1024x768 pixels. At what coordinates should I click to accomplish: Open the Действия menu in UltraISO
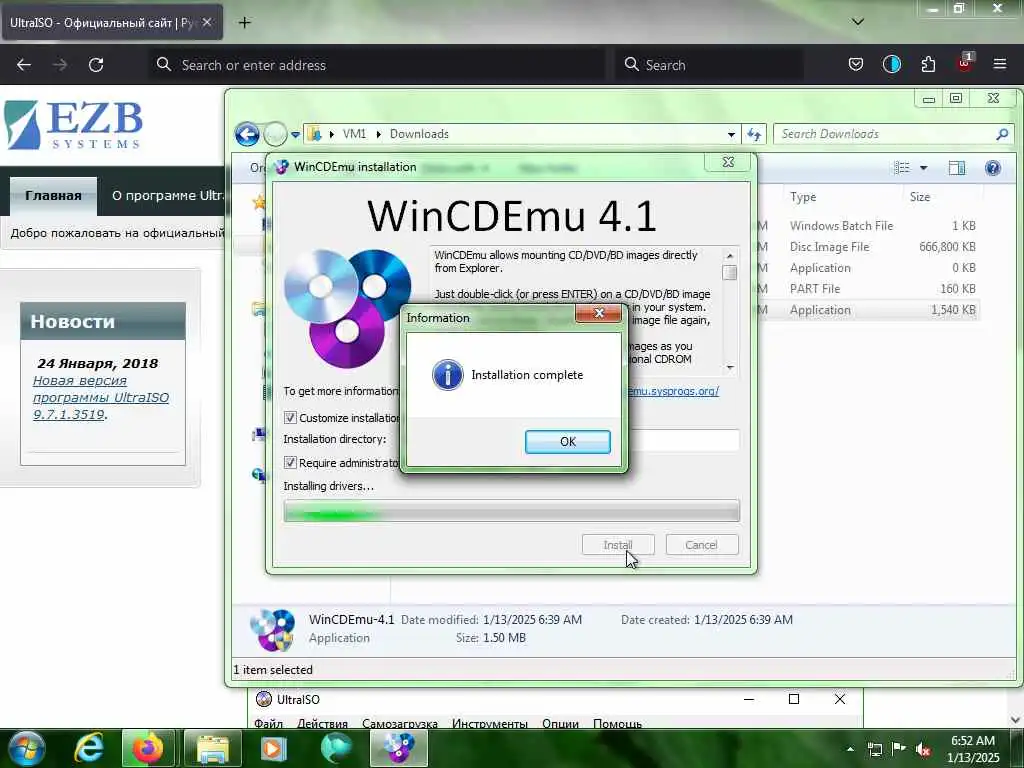click(x=322, y=723)
